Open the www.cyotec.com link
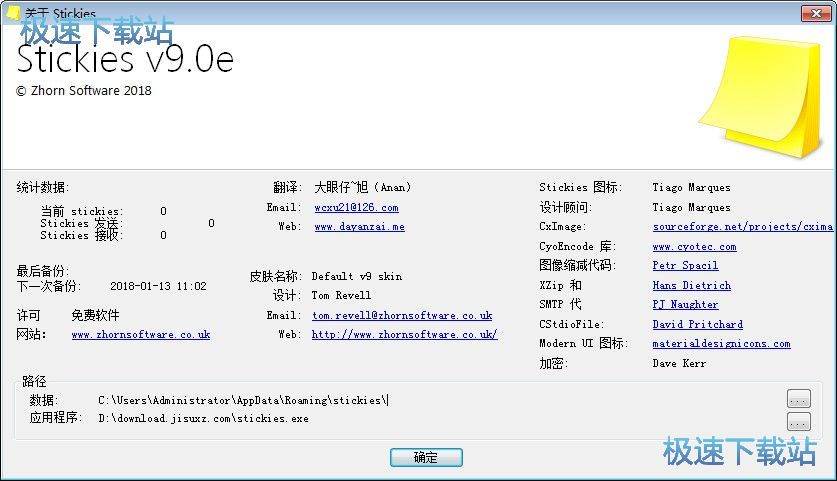Image resolution: width=837 pixels, height=481 pixels. tap(694, 247)
